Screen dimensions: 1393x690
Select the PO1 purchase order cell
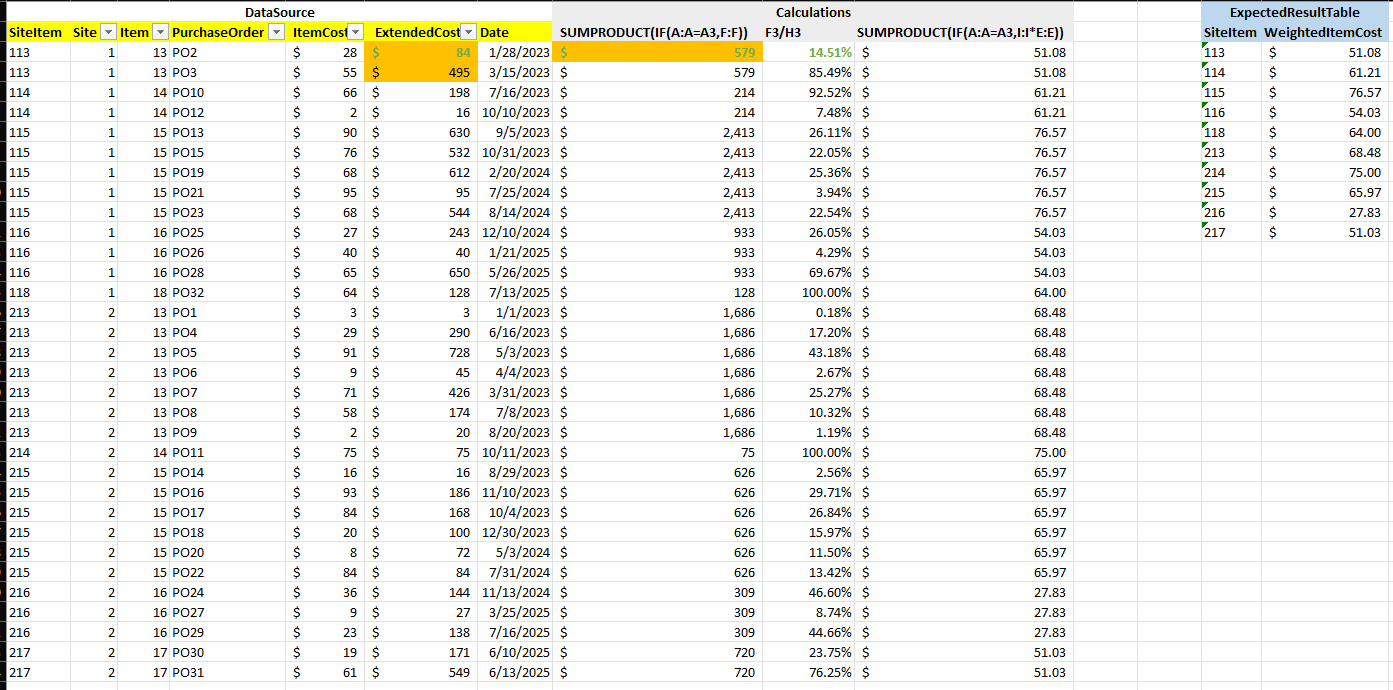pos(227,312)
